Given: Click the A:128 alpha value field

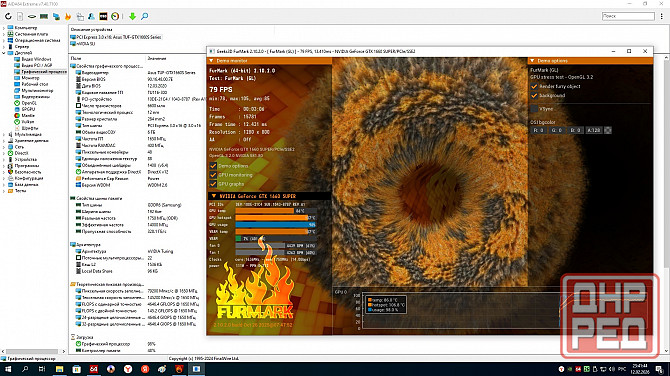Looking at the screenshot, I should tap(594, 130).
